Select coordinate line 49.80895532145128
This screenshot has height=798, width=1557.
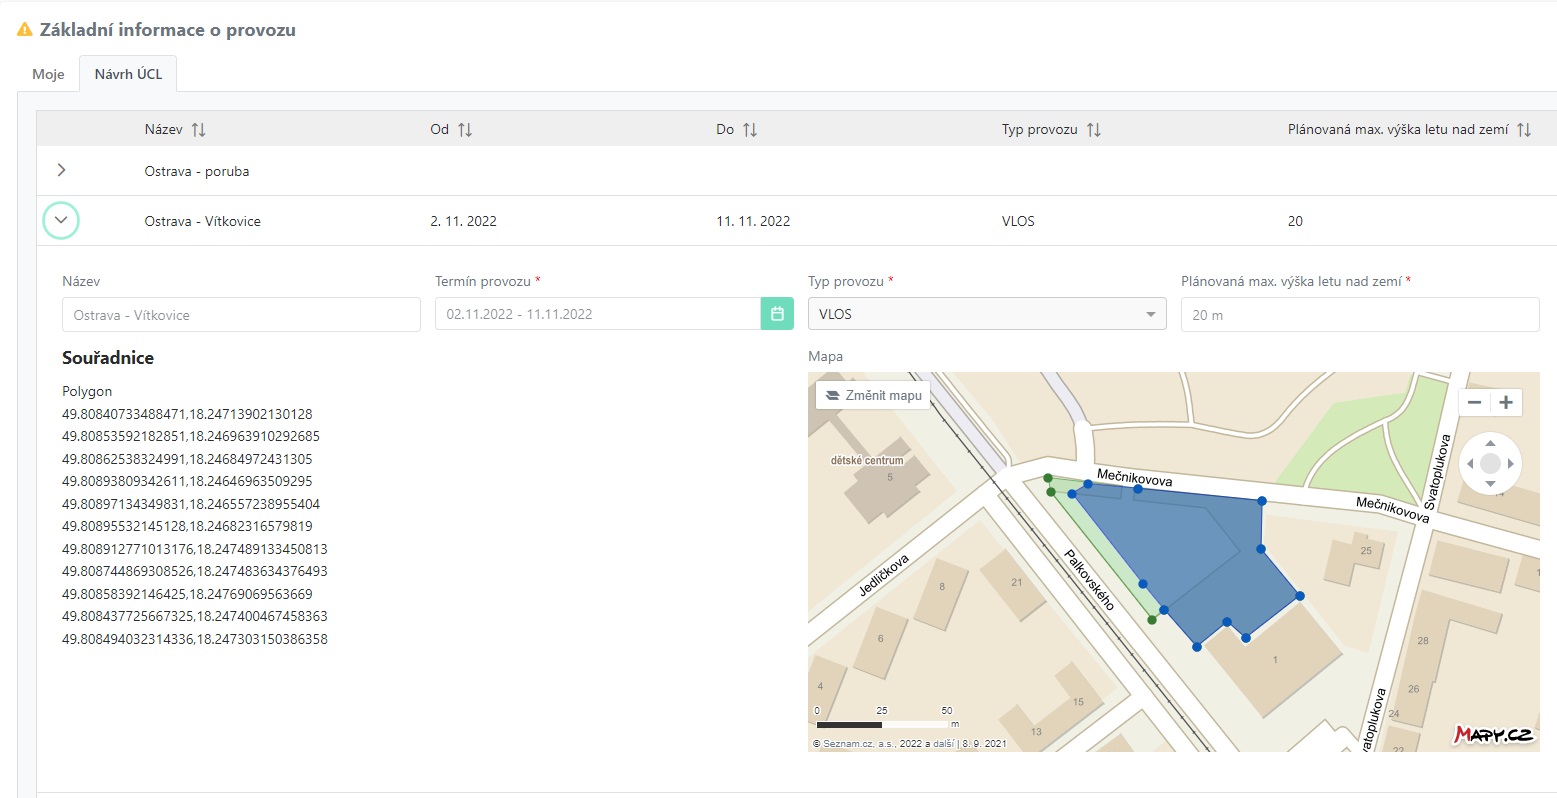(187, 526)
